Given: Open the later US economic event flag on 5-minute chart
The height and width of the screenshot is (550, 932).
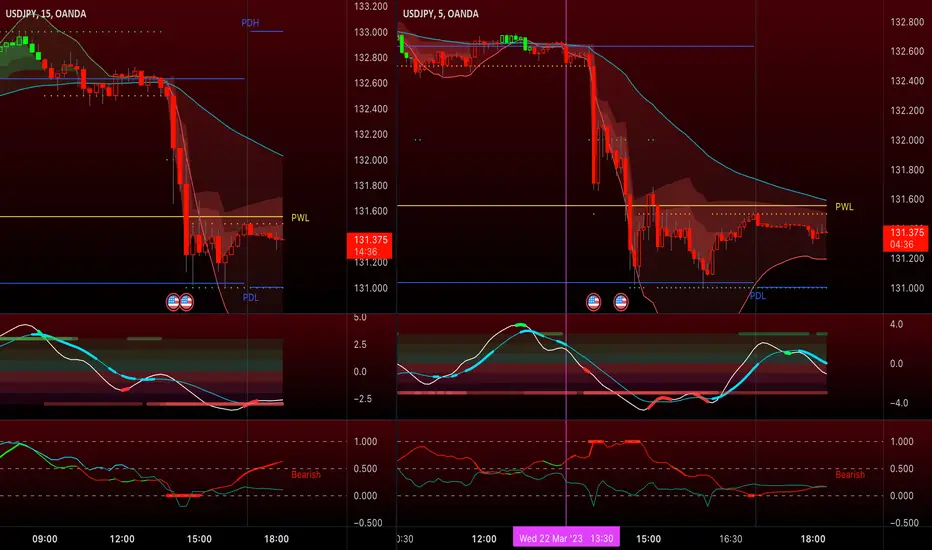Looking at the screenshot, I should (621, 302).
